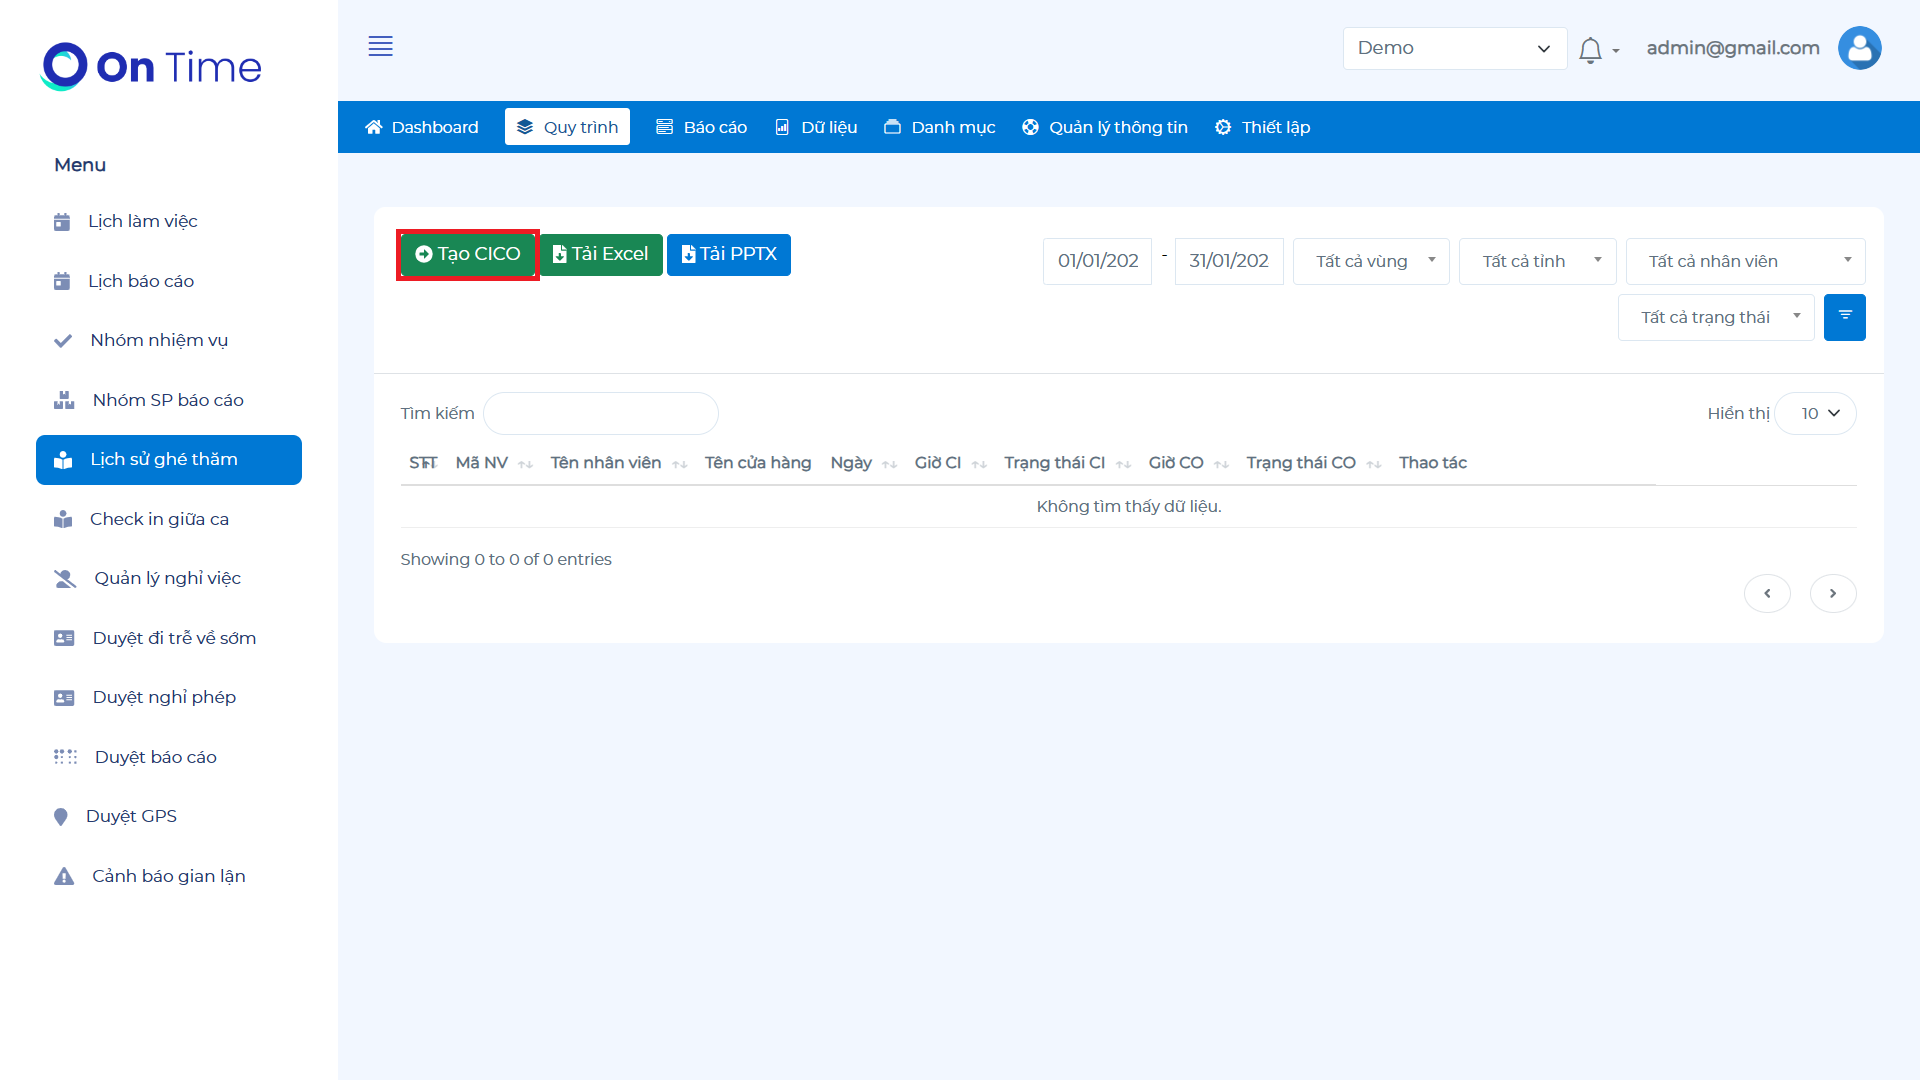
Task: Open the Tất cả trạng thái dropdown
Action: click(x=1715, y=317)
